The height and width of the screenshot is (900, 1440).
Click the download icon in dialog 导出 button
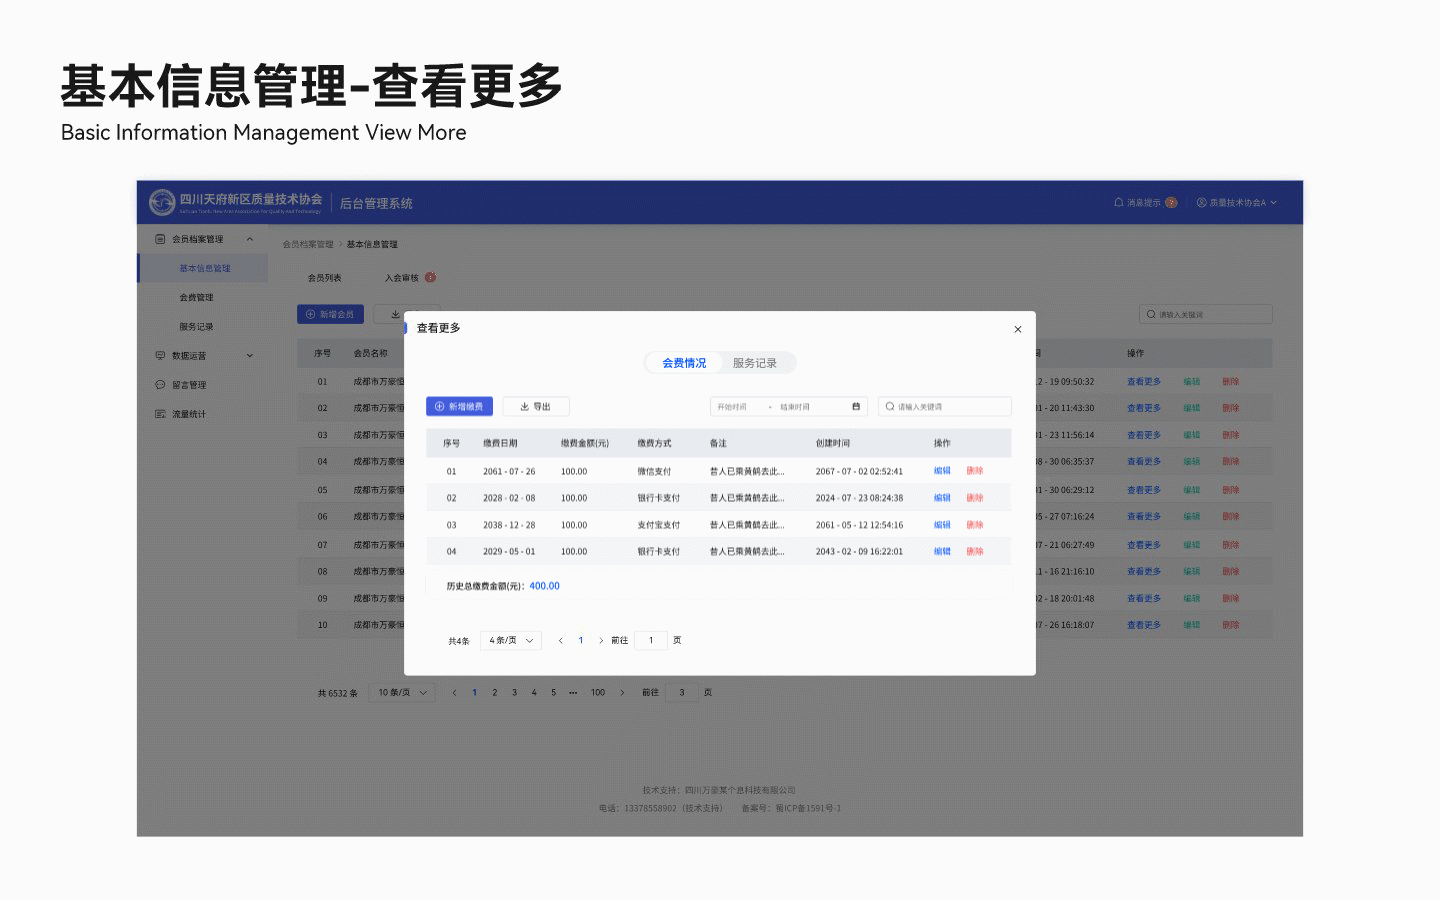tap(524, 407)
